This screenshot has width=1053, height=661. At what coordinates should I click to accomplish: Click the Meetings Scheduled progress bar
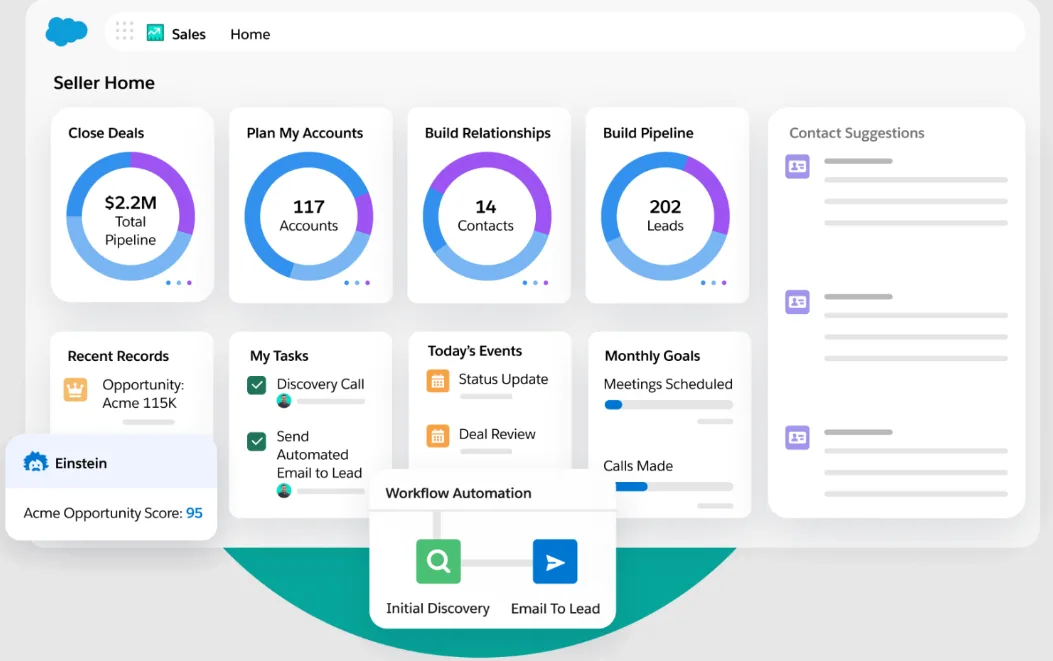point(668,404)
